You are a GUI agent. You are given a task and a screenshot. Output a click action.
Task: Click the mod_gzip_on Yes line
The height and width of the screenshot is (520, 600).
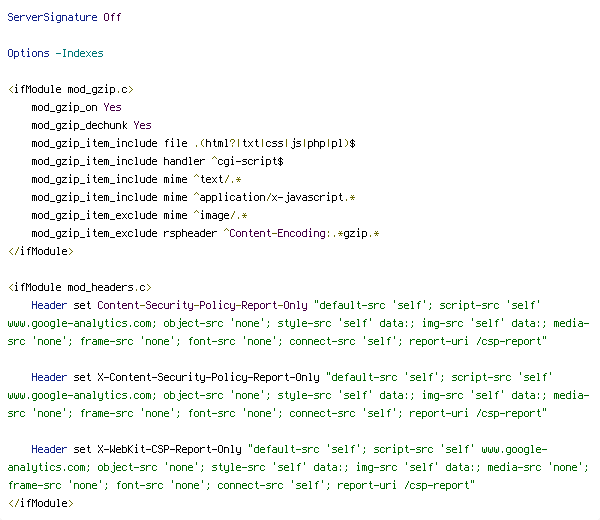click(x=77, y=108)
